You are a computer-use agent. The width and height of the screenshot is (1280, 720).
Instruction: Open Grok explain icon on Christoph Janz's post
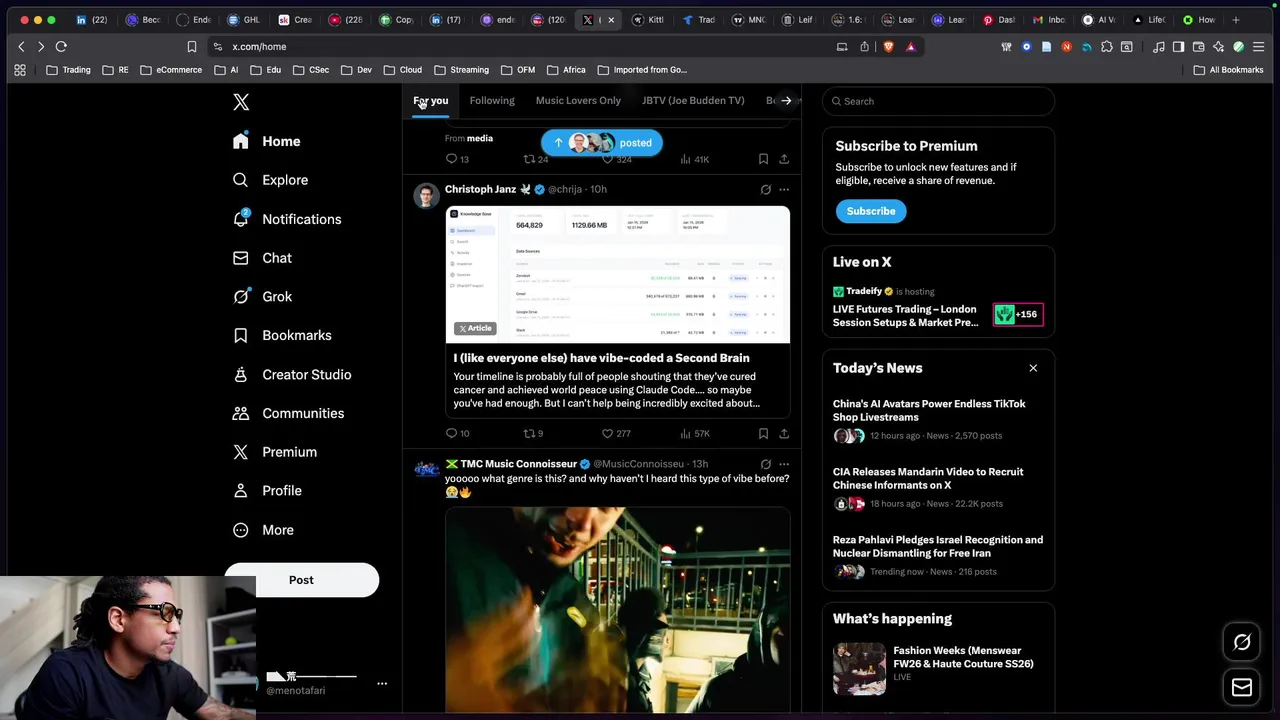click(x=766, y=189)
